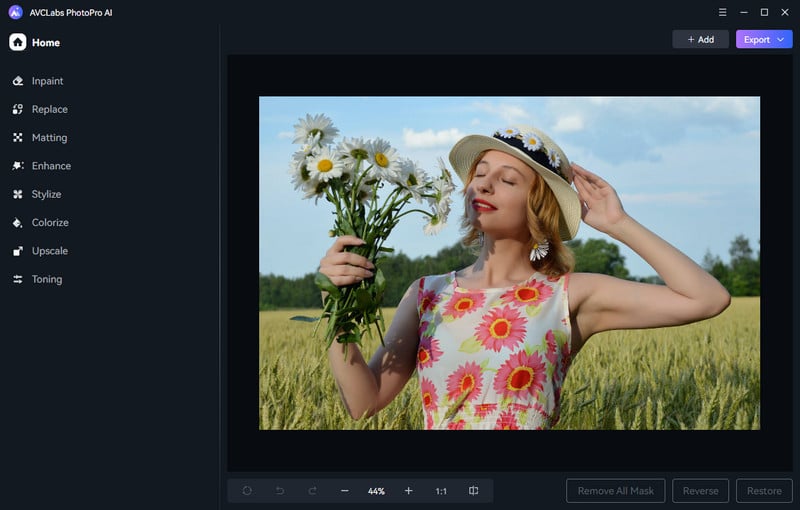This screenshot has height=510, width=800.
Task: Click the 44% zoom level value
Action: [376, 491]
